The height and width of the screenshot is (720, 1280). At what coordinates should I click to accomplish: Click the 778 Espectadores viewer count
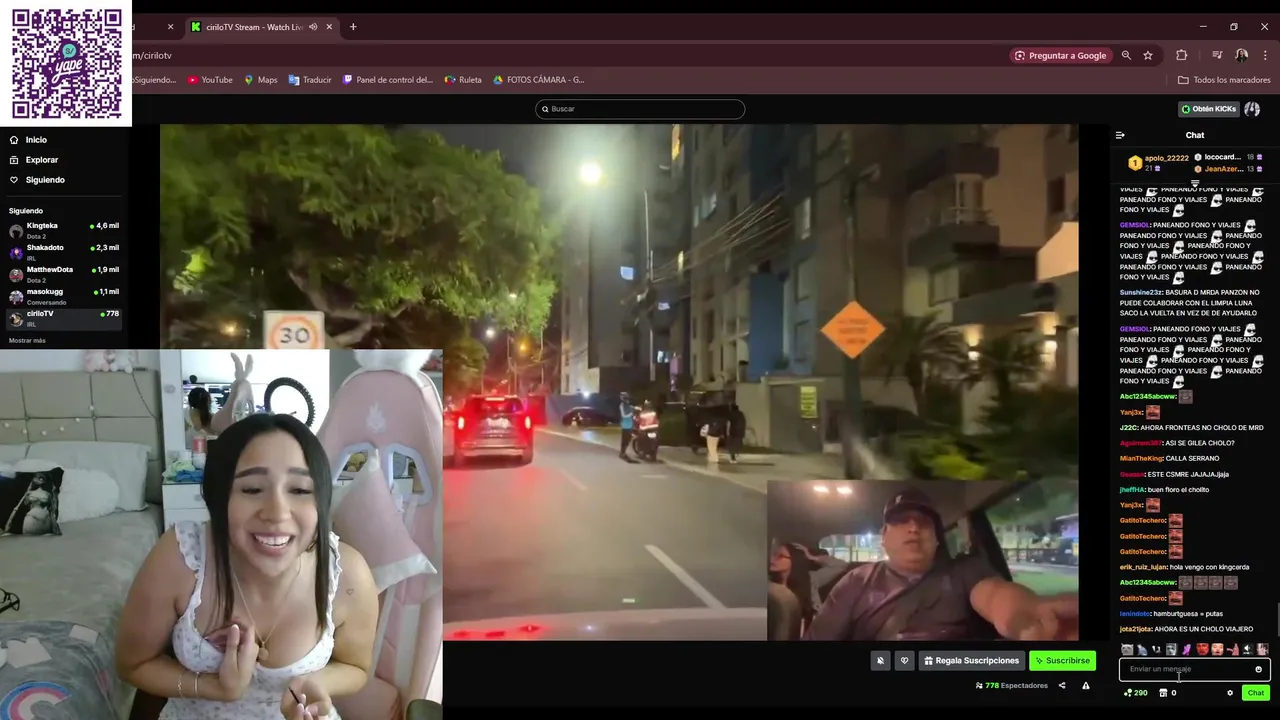[1011, 686]
